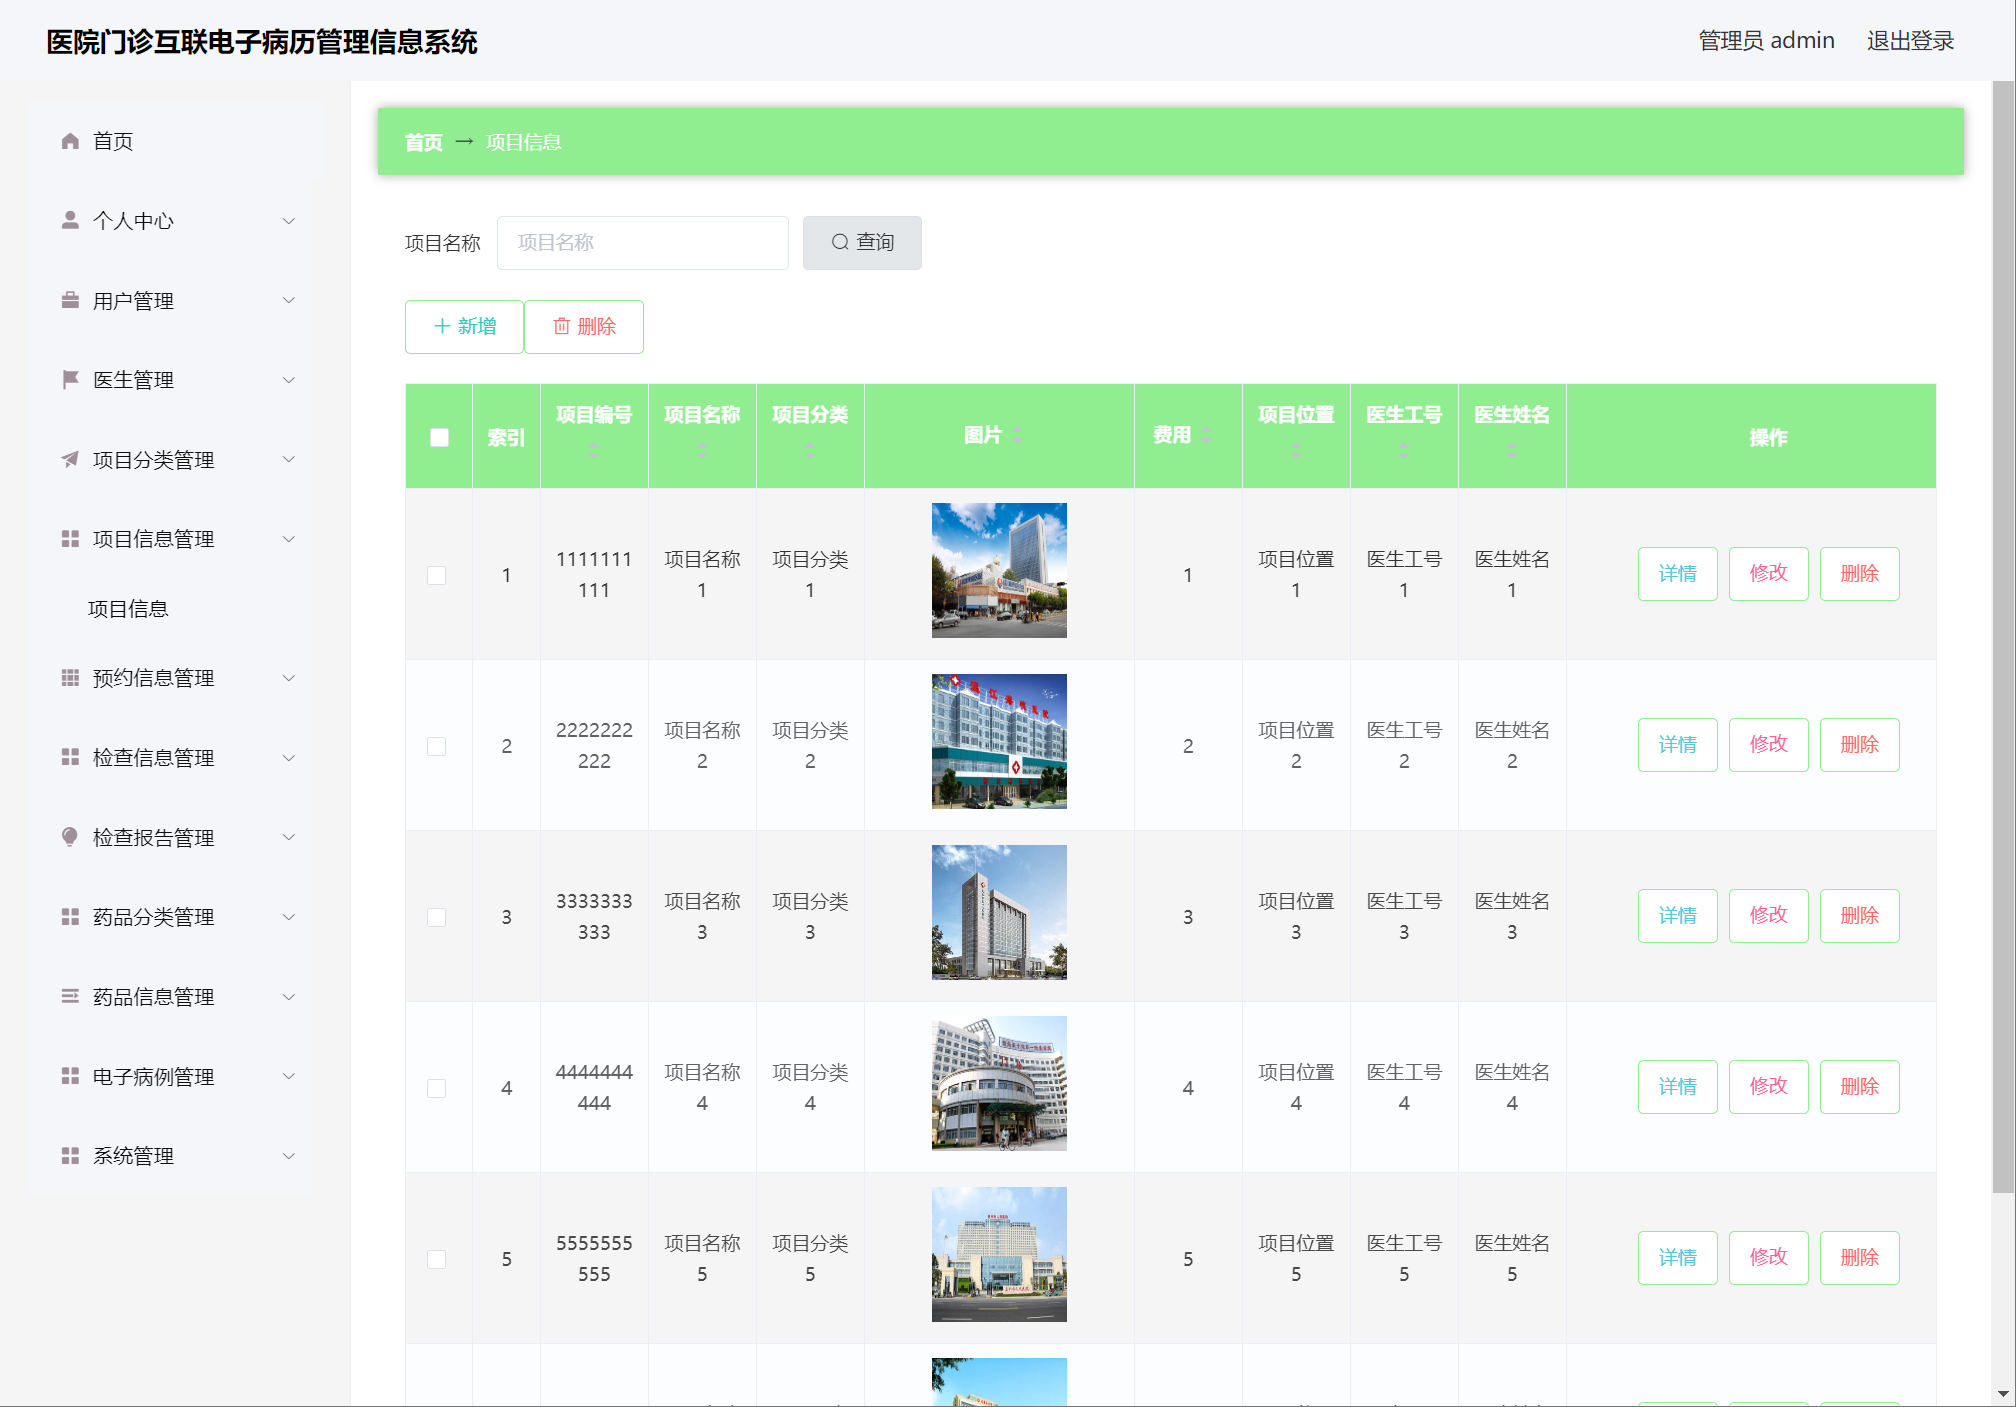This screenshot has height=1407, width=2016.
Task: Click the paper plane icon for 项目分类管理
Action: [x=70, y=459]
